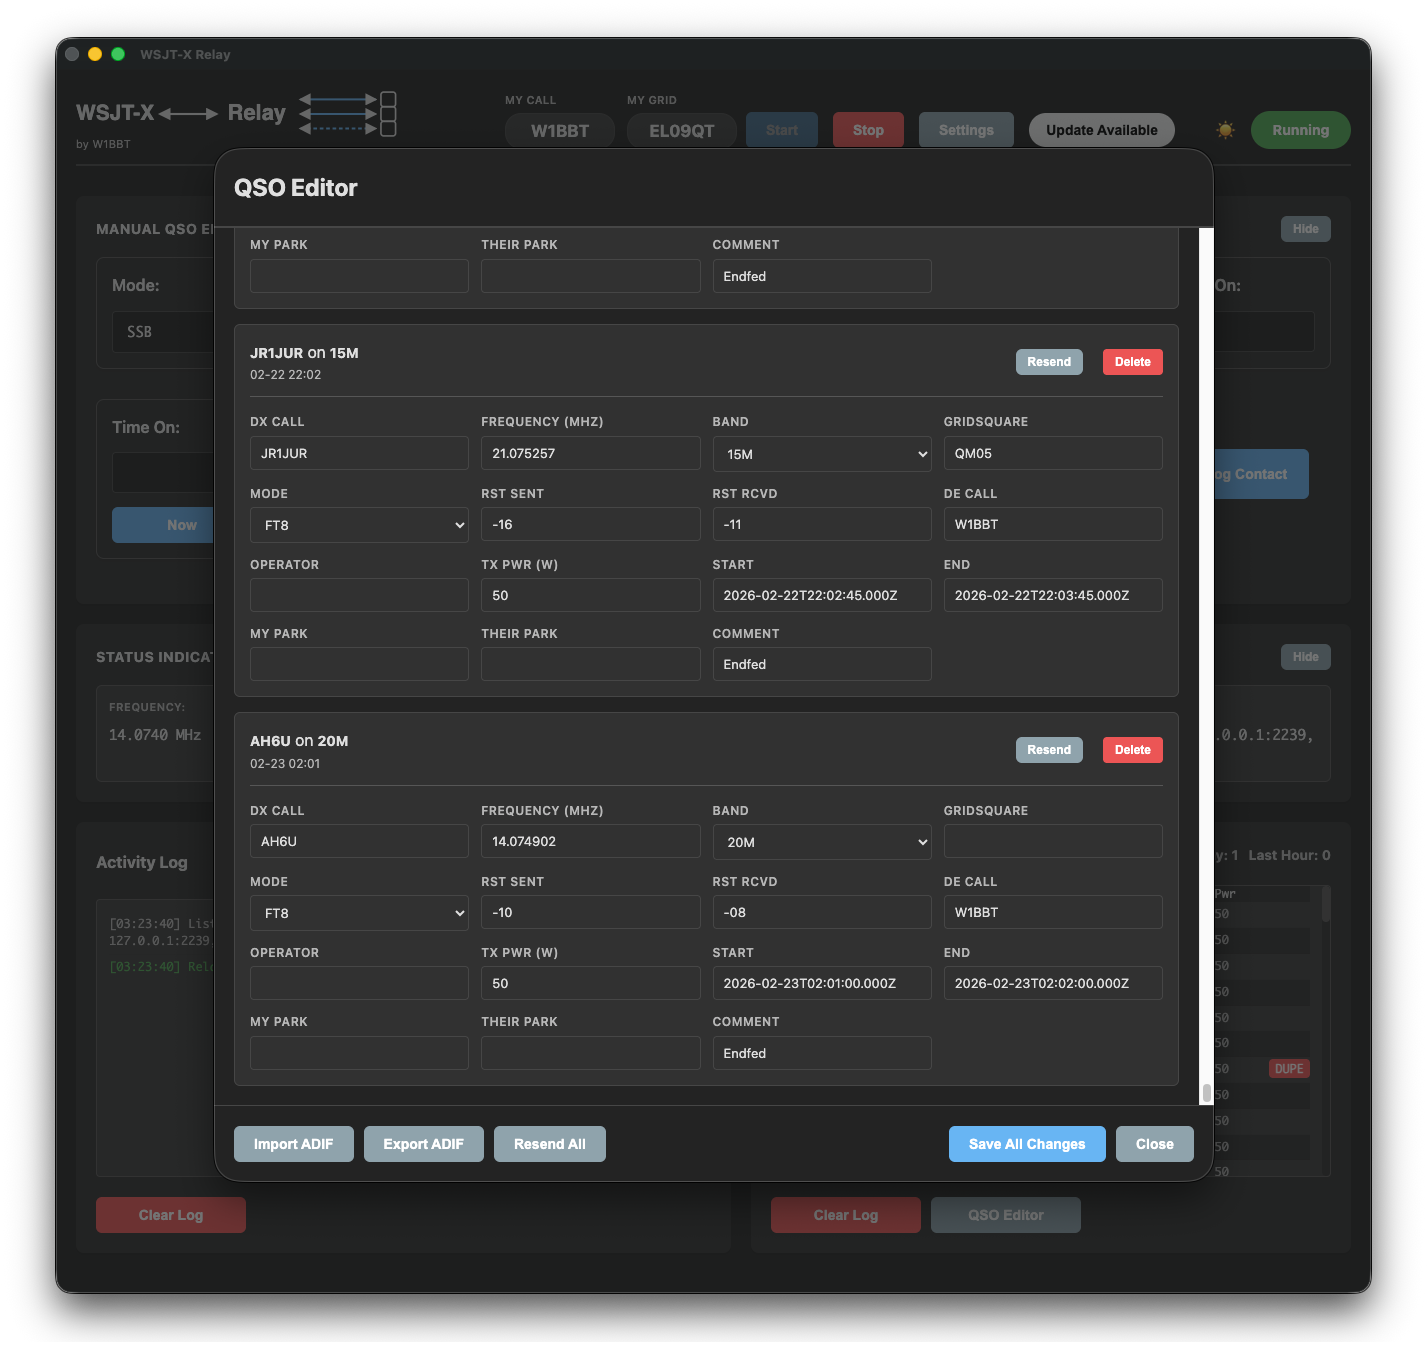This screenshot has width=1427, height=1367.
Task: Hide the Status Indicators panel
Action: coord(1305,657)
